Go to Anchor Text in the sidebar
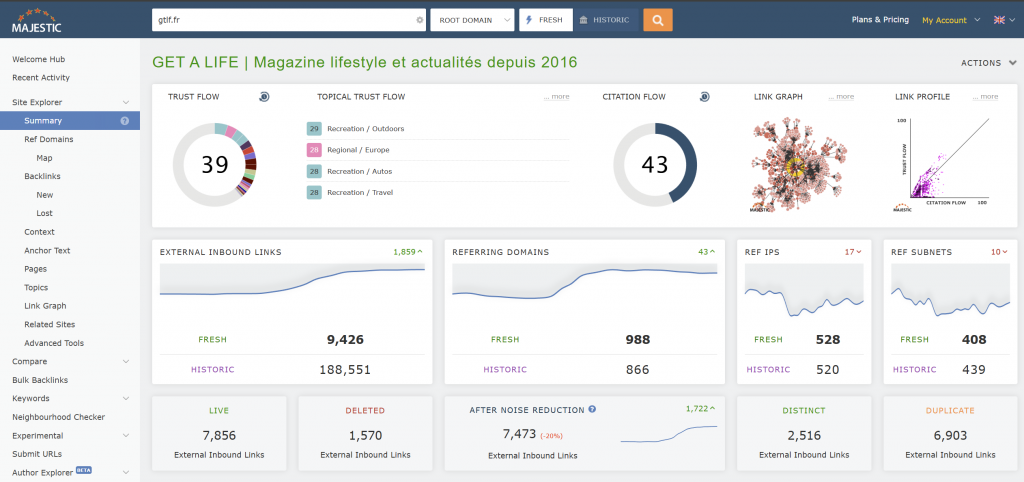The width and height of the screenshot is (1024, 482). 47,250
